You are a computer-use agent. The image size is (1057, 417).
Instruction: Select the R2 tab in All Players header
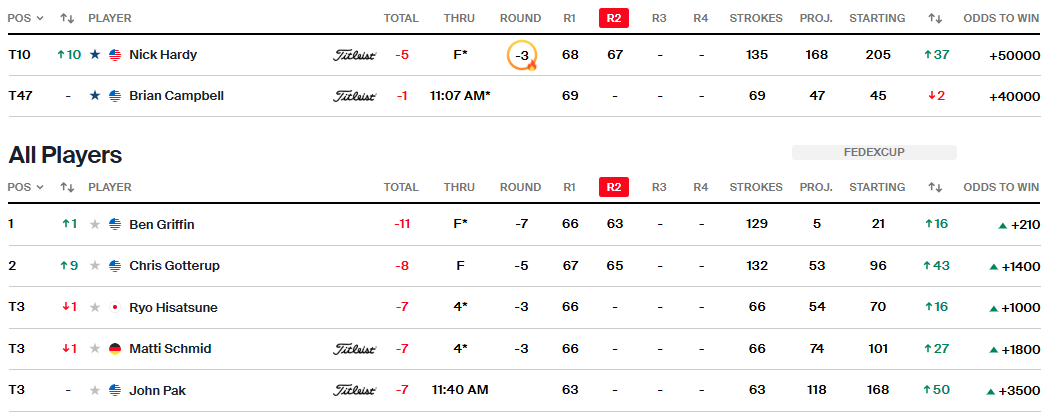[613, 187]
